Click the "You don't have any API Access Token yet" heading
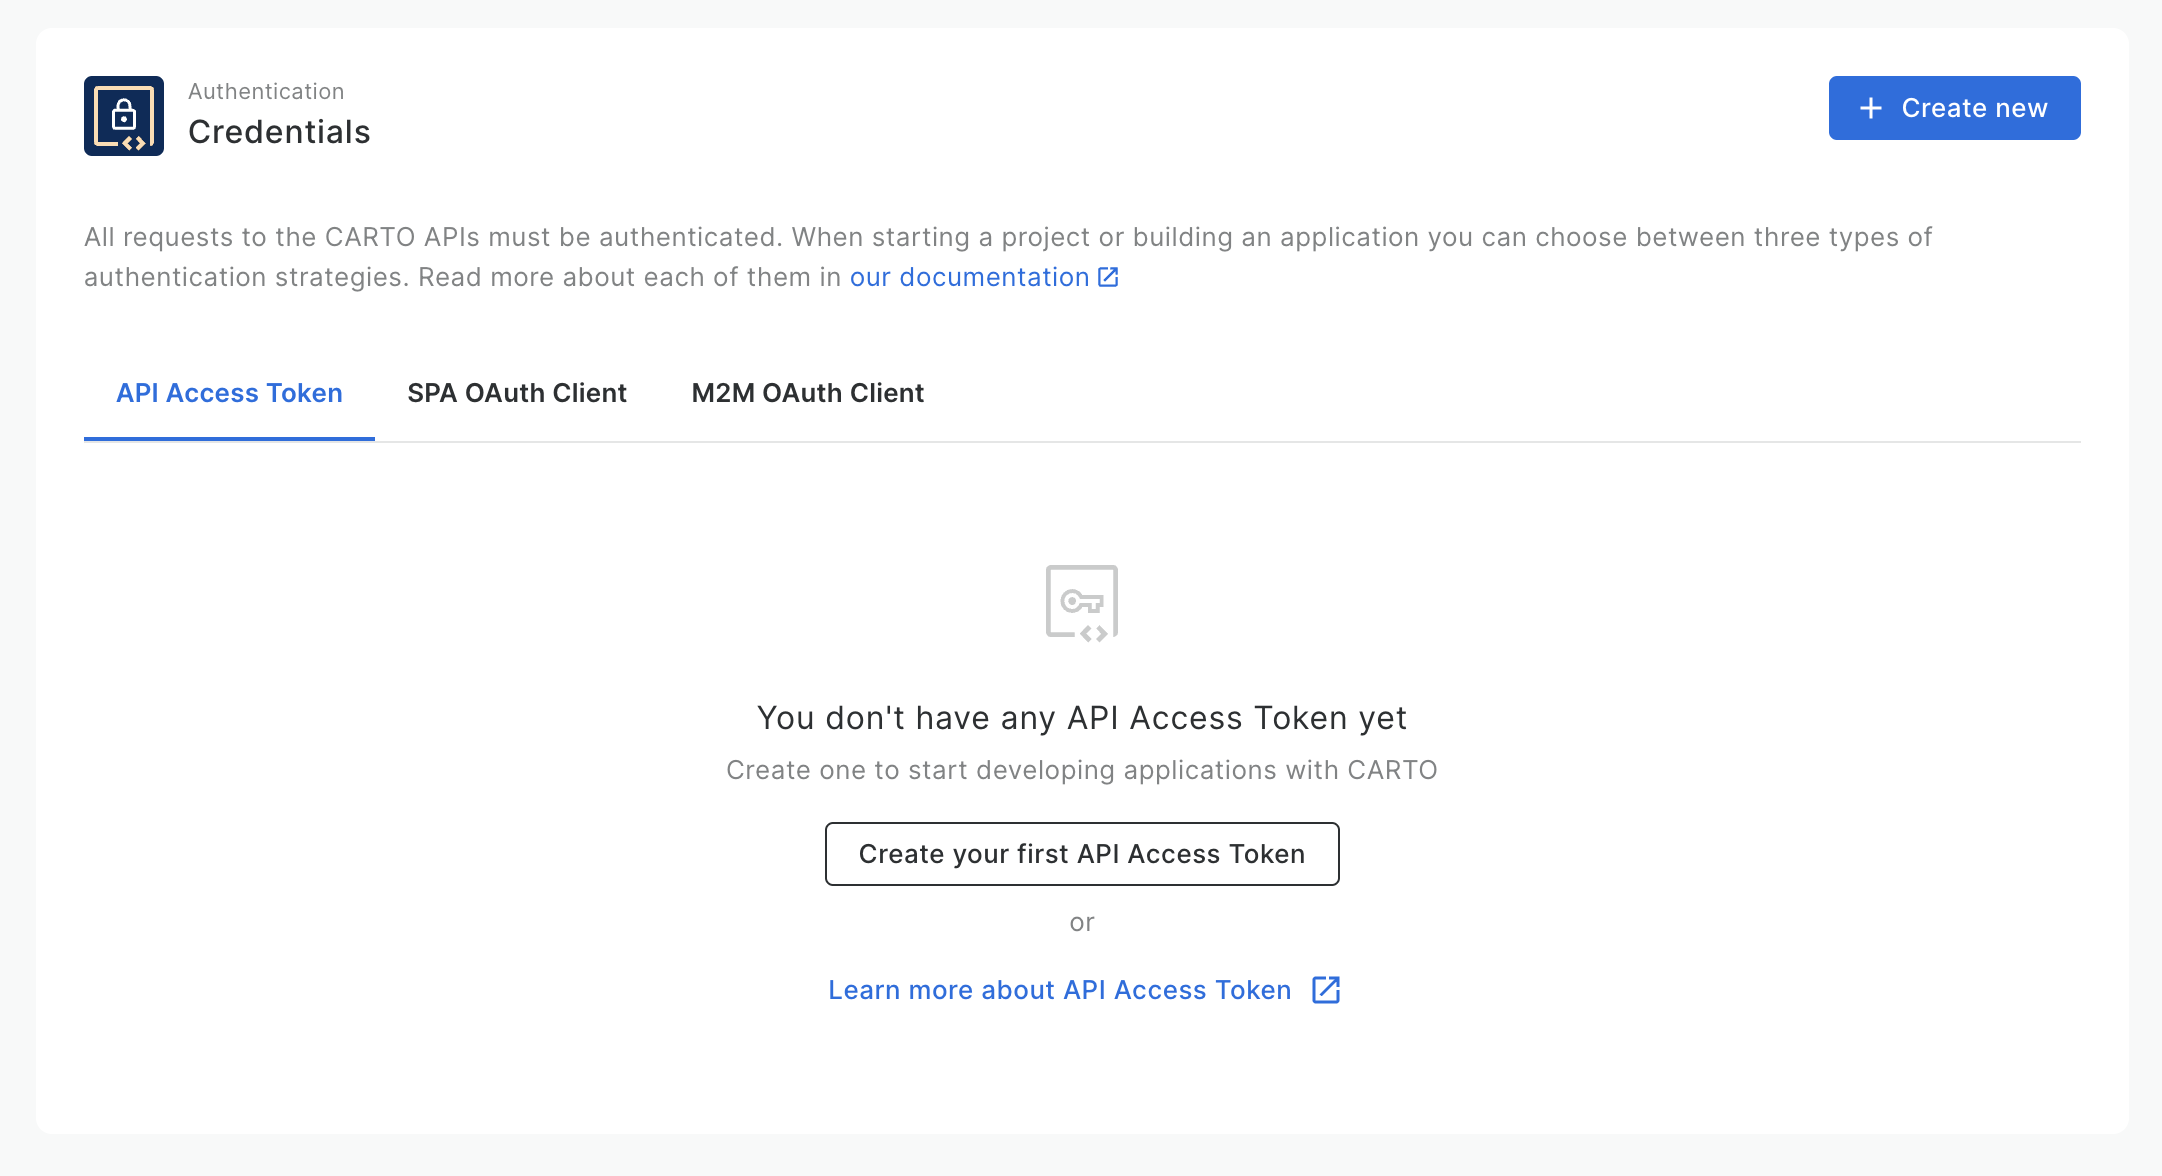The image size is (2162, 1176). [x=1081, y=718]
